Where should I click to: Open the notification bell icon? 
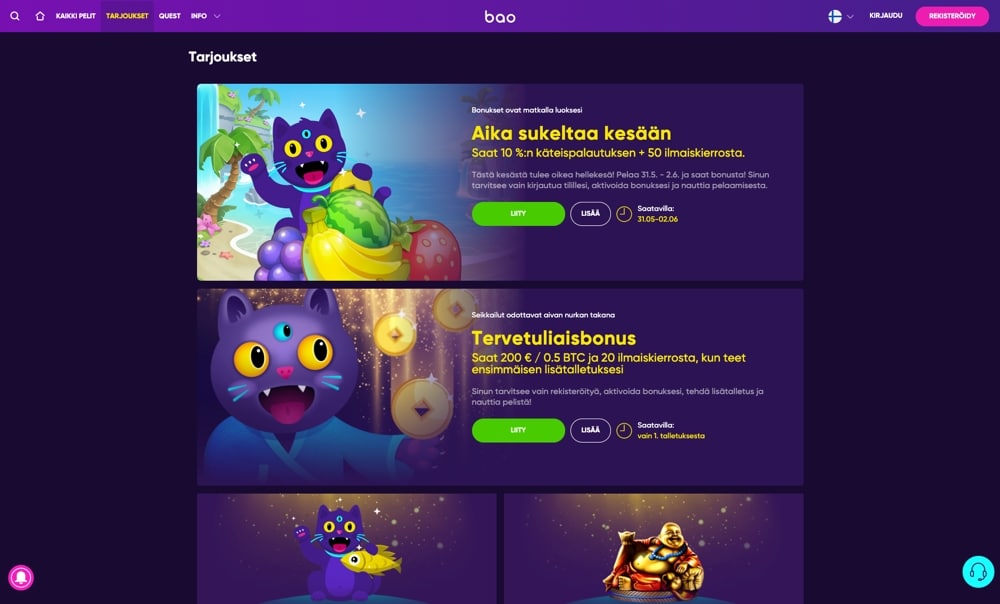click(21, 577)
